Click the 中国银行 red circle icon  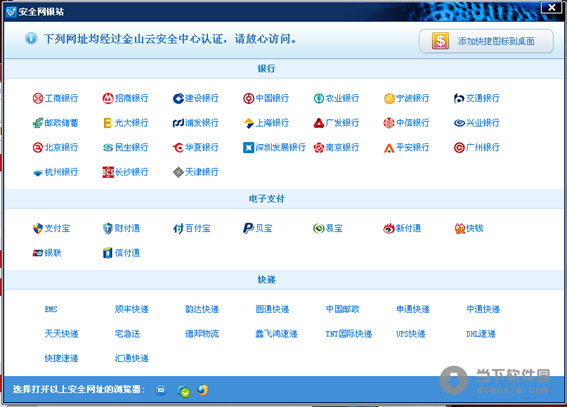[x=248, y=98]
